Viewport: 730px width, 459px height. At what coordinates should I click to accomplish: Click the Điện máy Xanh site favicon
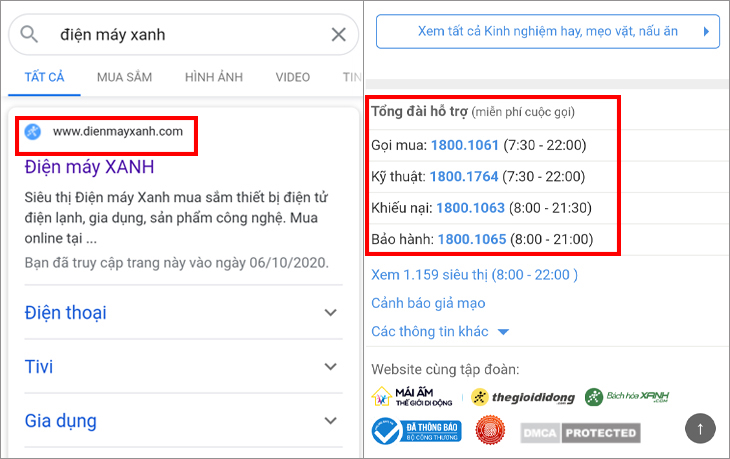pyautogui.click(x=33, y=132)
